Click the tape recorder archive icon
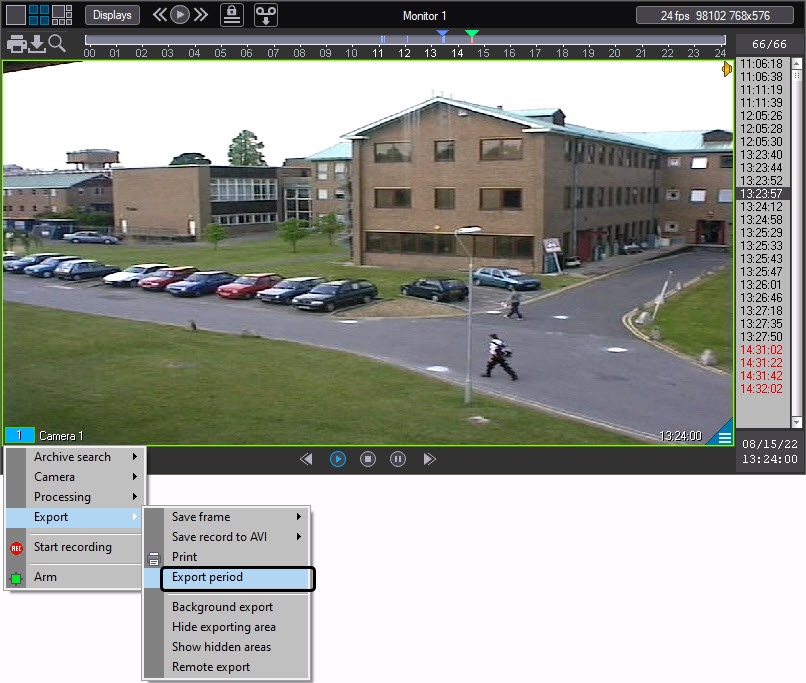 [x=265, y=15]
